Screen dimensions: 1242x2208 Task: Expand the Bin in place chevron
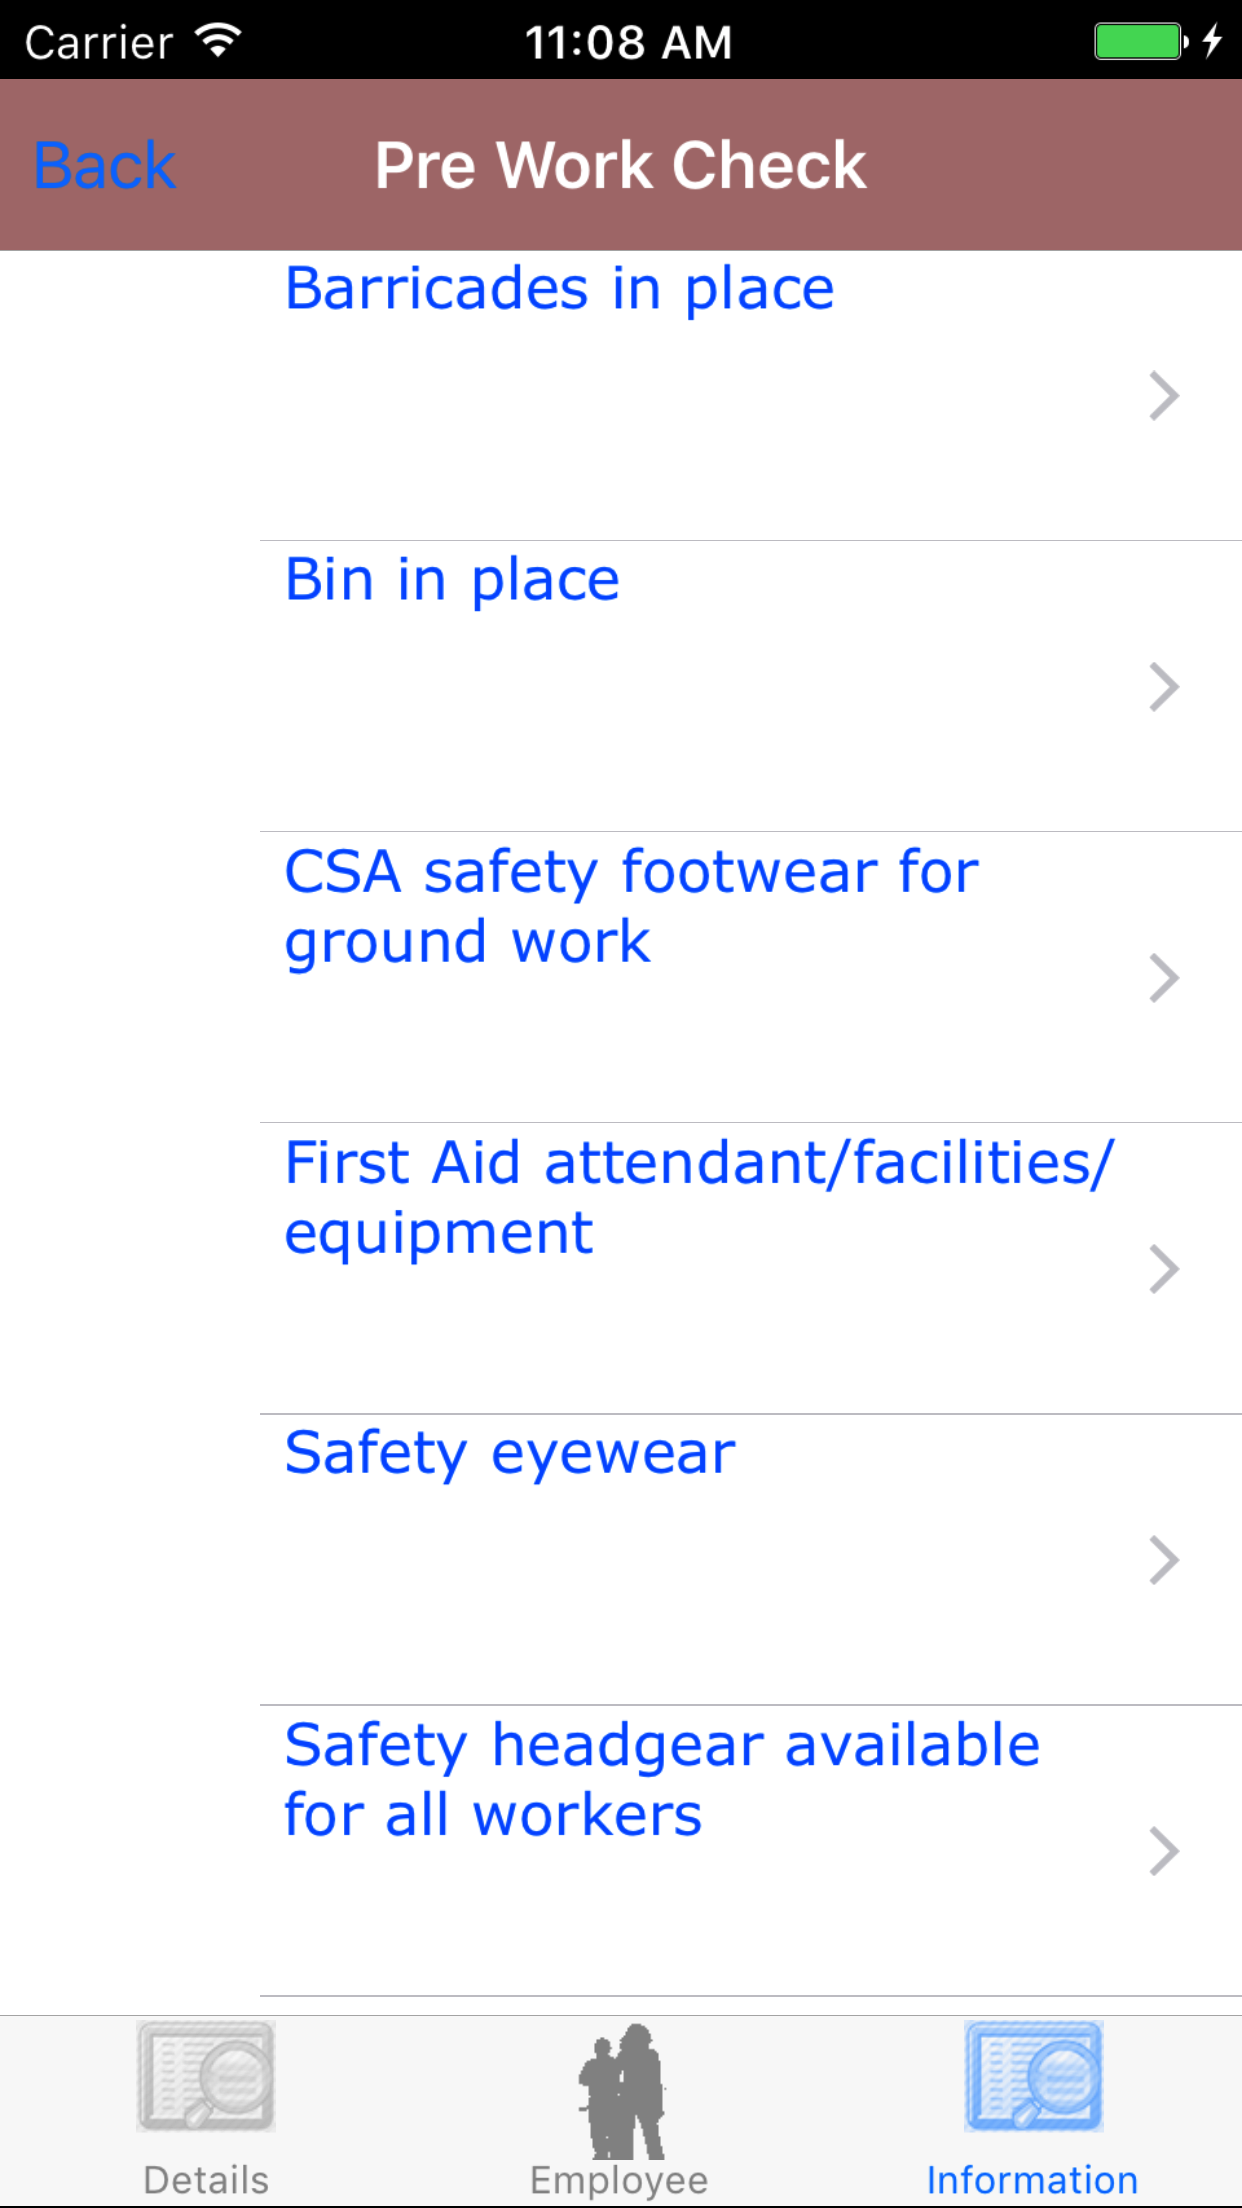[1163, 687]
